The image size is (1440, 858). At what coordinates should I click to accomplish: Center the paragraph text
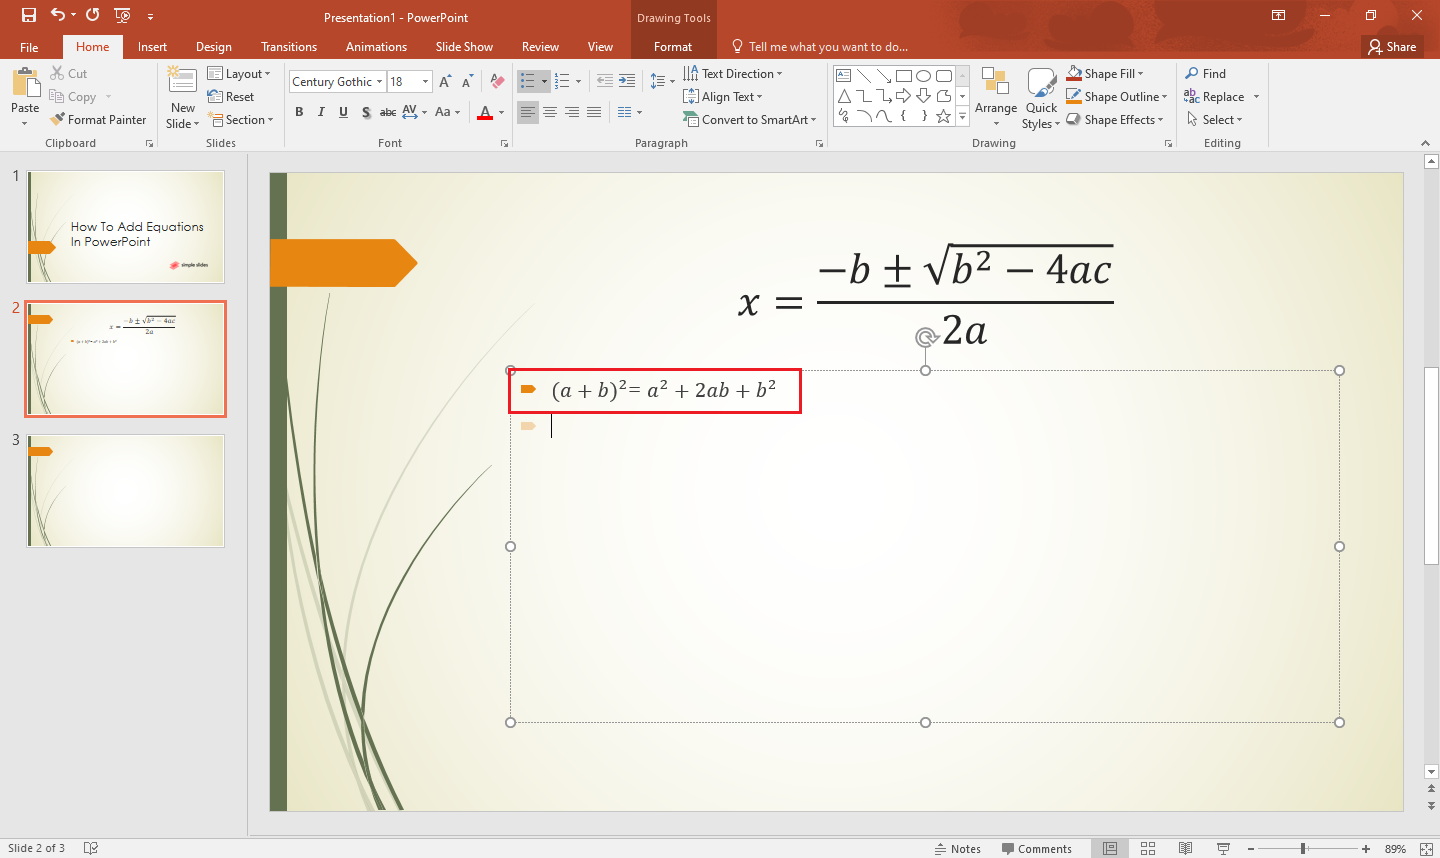(550, 112)
